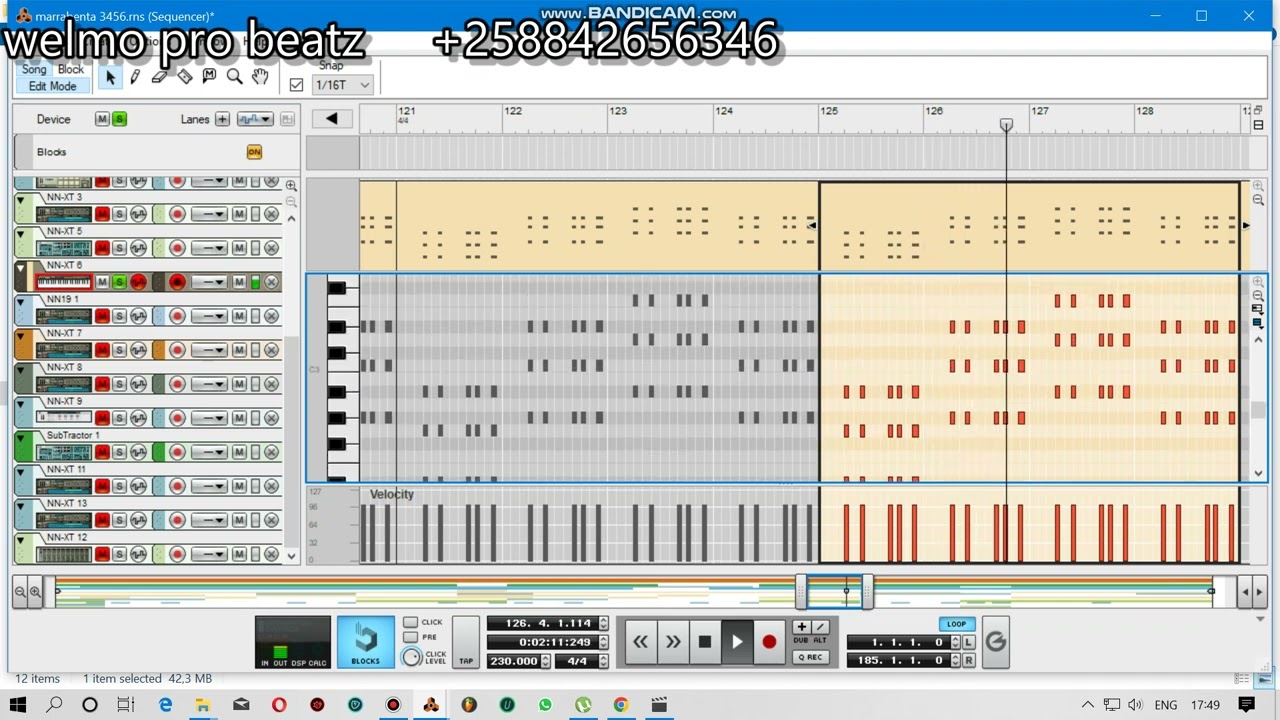Switch to Song view
The width and height of the screenshot is (1280, 720).
click(x=34, y=70)
